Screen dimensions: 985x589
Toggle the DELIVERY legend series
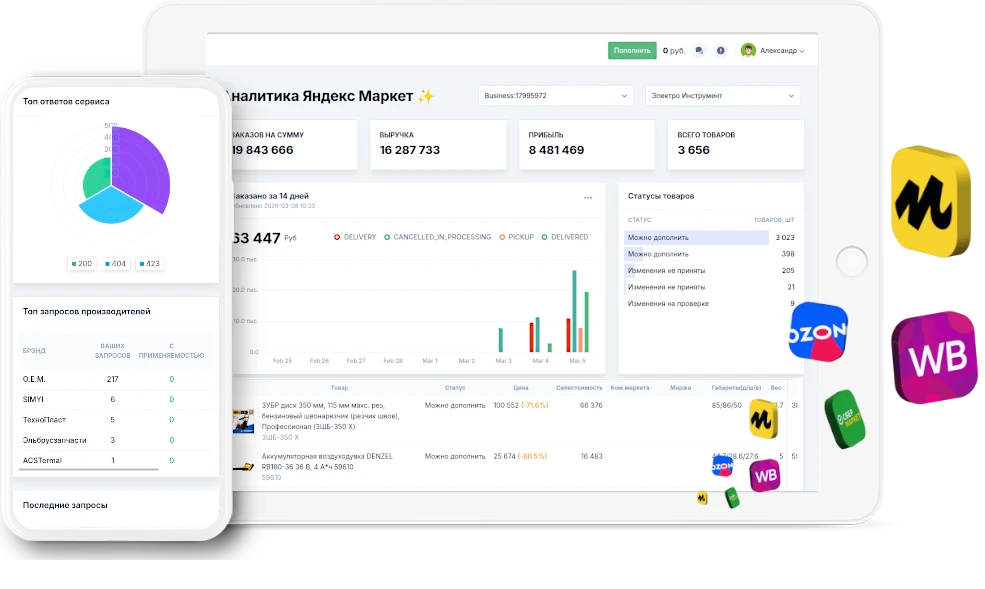point(355,237)
